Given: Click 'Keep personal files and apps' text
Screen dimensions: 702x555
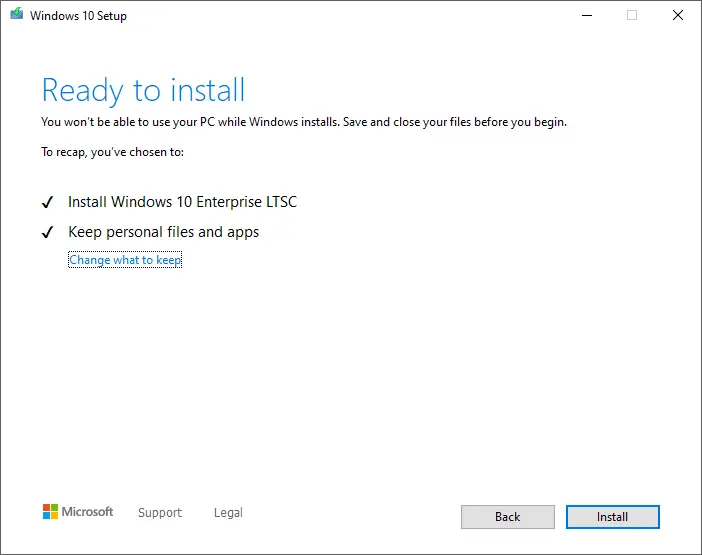Looking at the screenshot, I should (163, 232).
